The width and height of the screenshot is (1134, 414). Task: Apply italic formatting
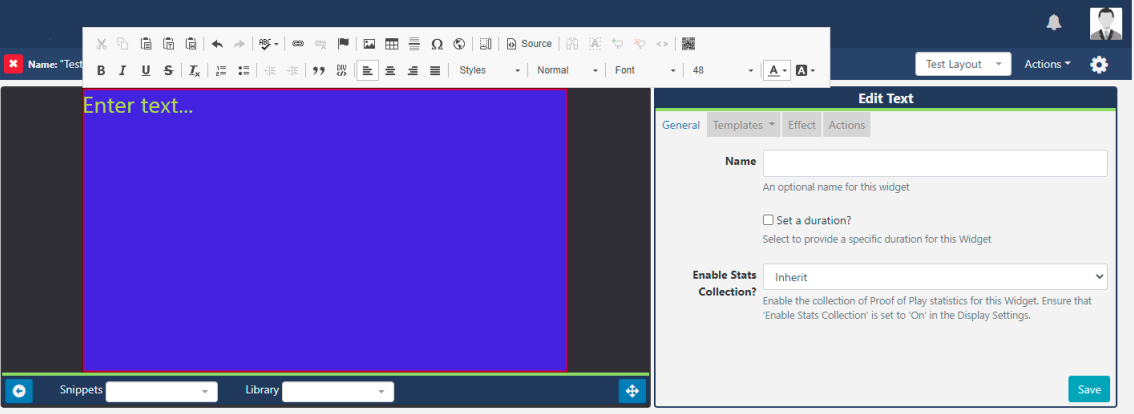(123, 71)
